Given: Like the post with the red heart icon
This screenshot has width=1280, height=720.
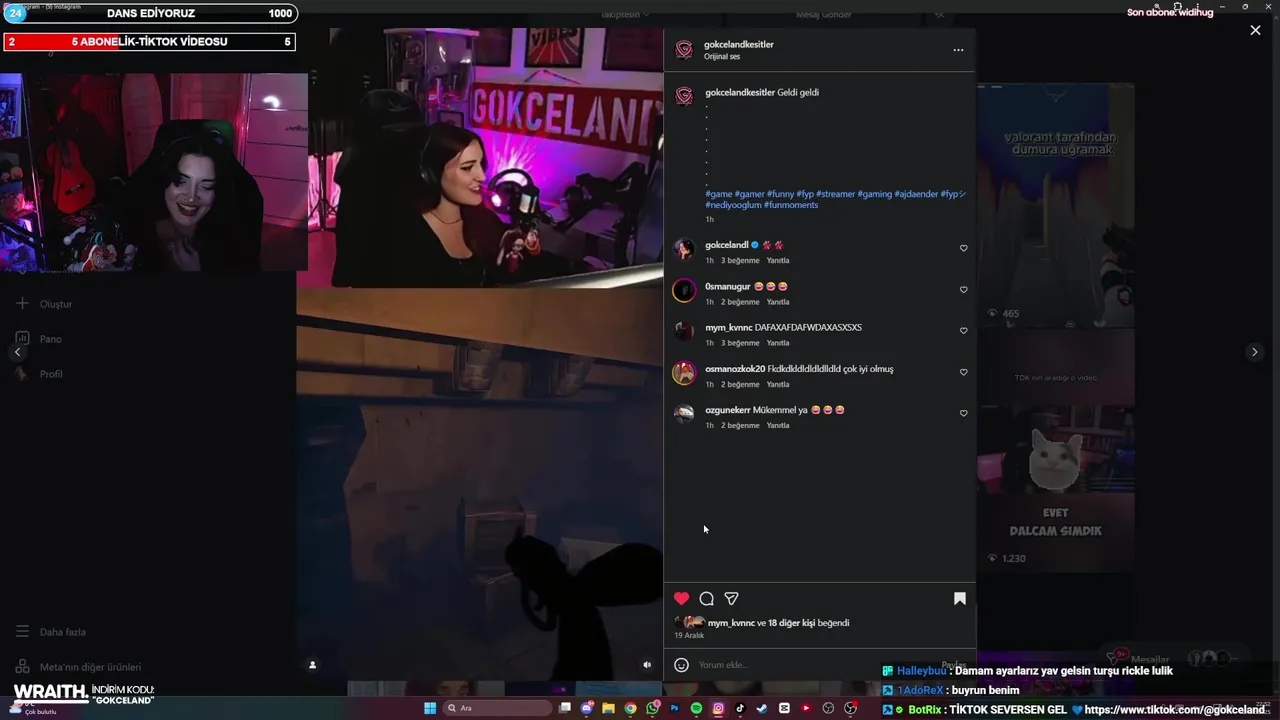Looking at the screenshot, I should 681,598.
